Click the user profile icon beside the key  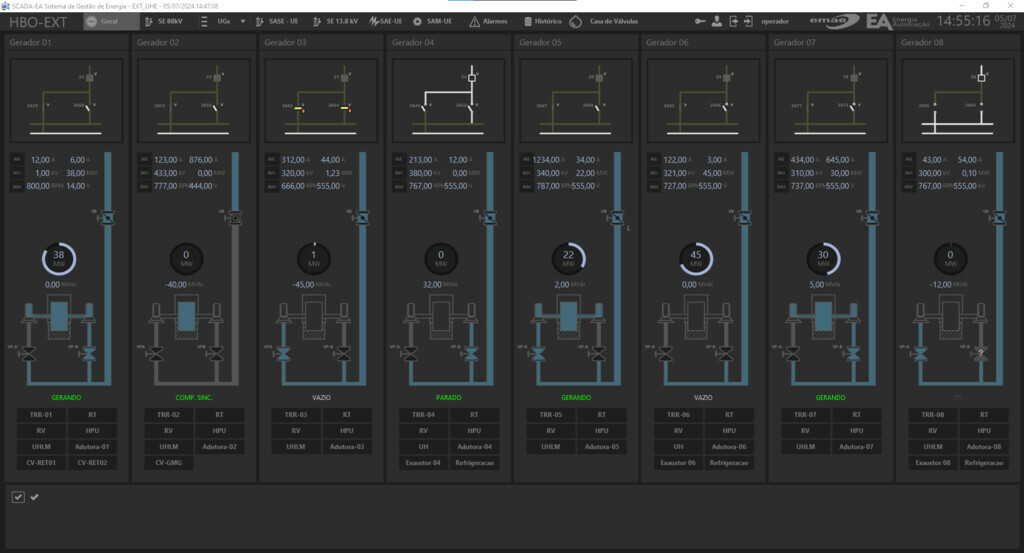tap(719, 21)
